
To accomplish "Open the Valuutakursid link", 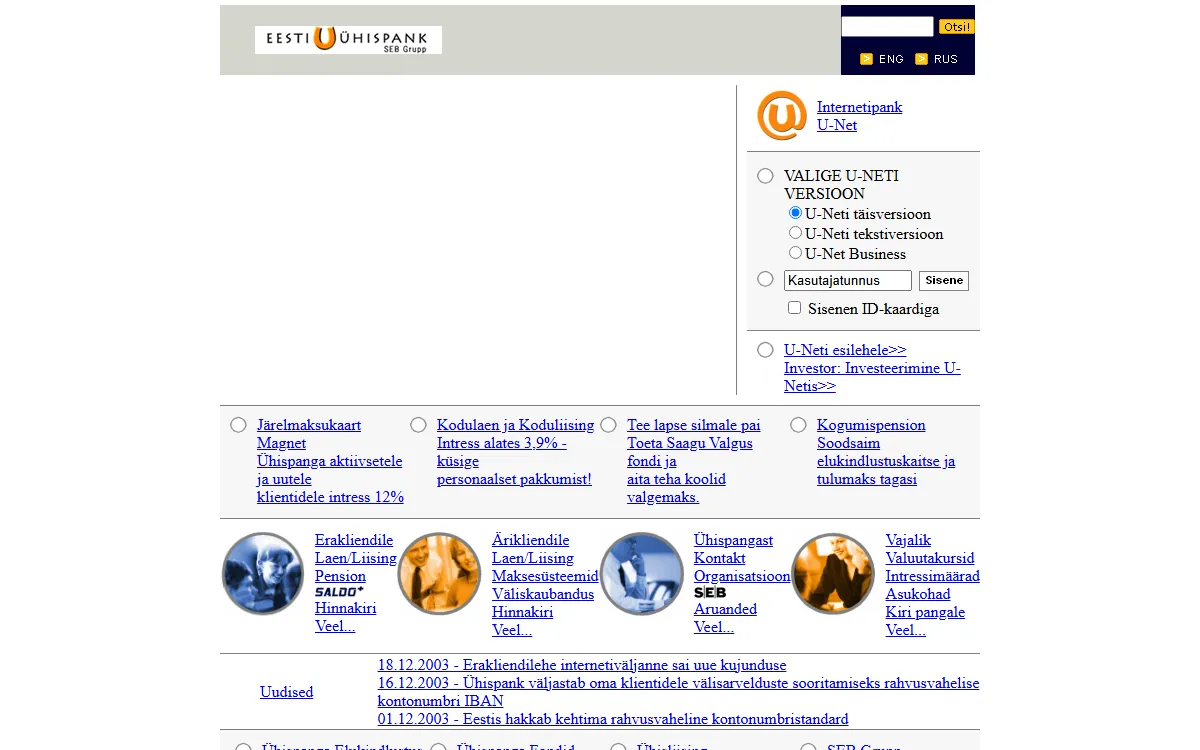I will click(930, 558).
